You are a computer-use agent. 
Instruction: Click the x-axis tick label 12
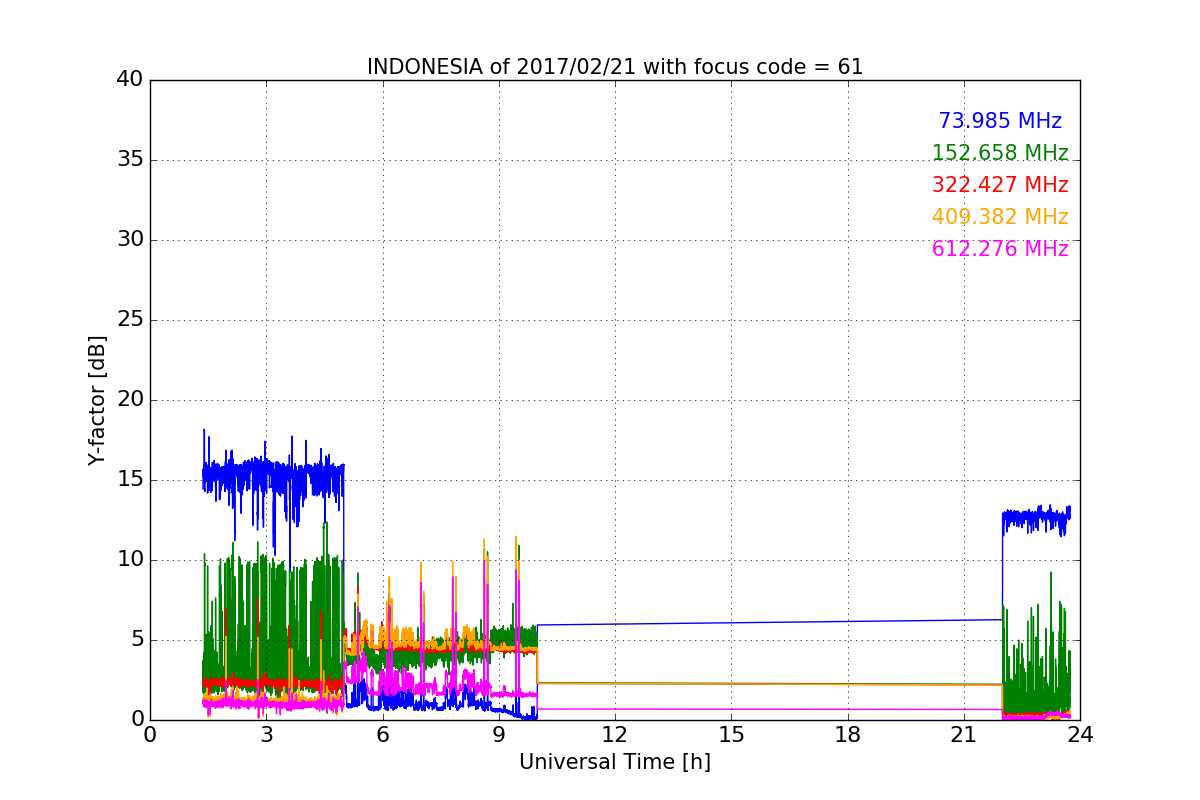pyautogui.click(x=615, y=735)
